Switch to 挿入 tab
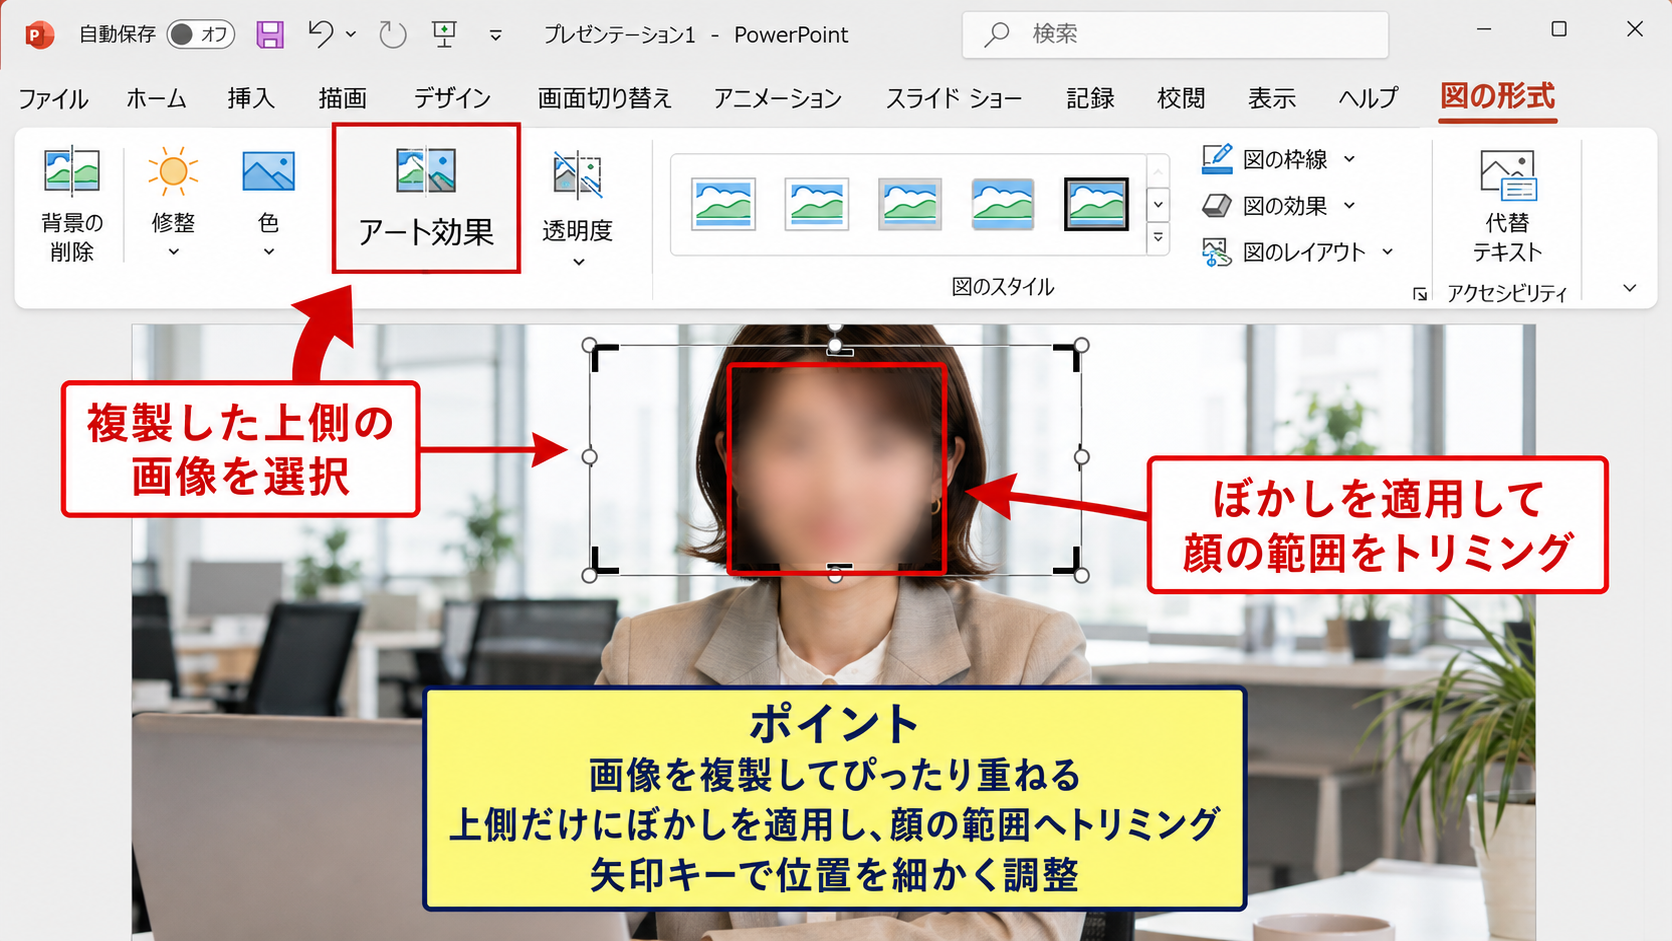This screenshot has width=1672, height=941. point(251,99)
